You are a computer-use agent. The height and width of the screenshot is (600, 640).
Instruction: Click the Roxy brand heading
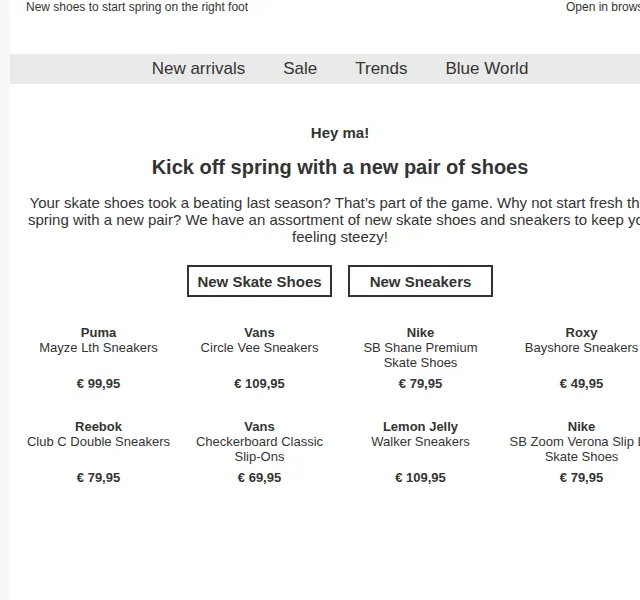pyautogui.click(x=581, y=333)
